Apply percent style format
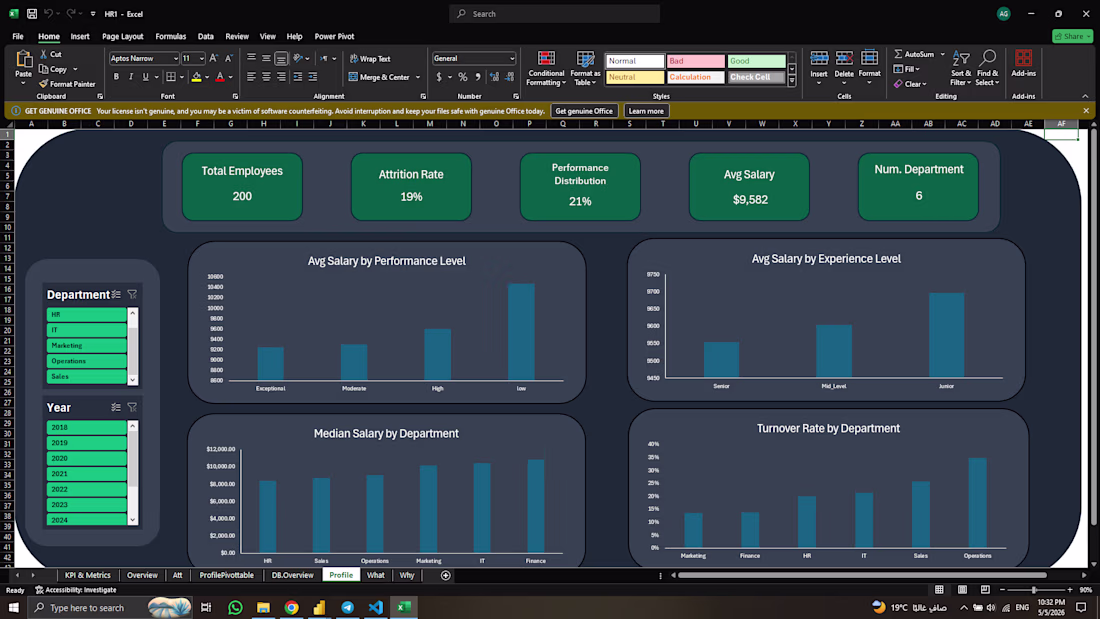Image resolution: width=1100 pixels, height=619 pixels. [462, 77]
